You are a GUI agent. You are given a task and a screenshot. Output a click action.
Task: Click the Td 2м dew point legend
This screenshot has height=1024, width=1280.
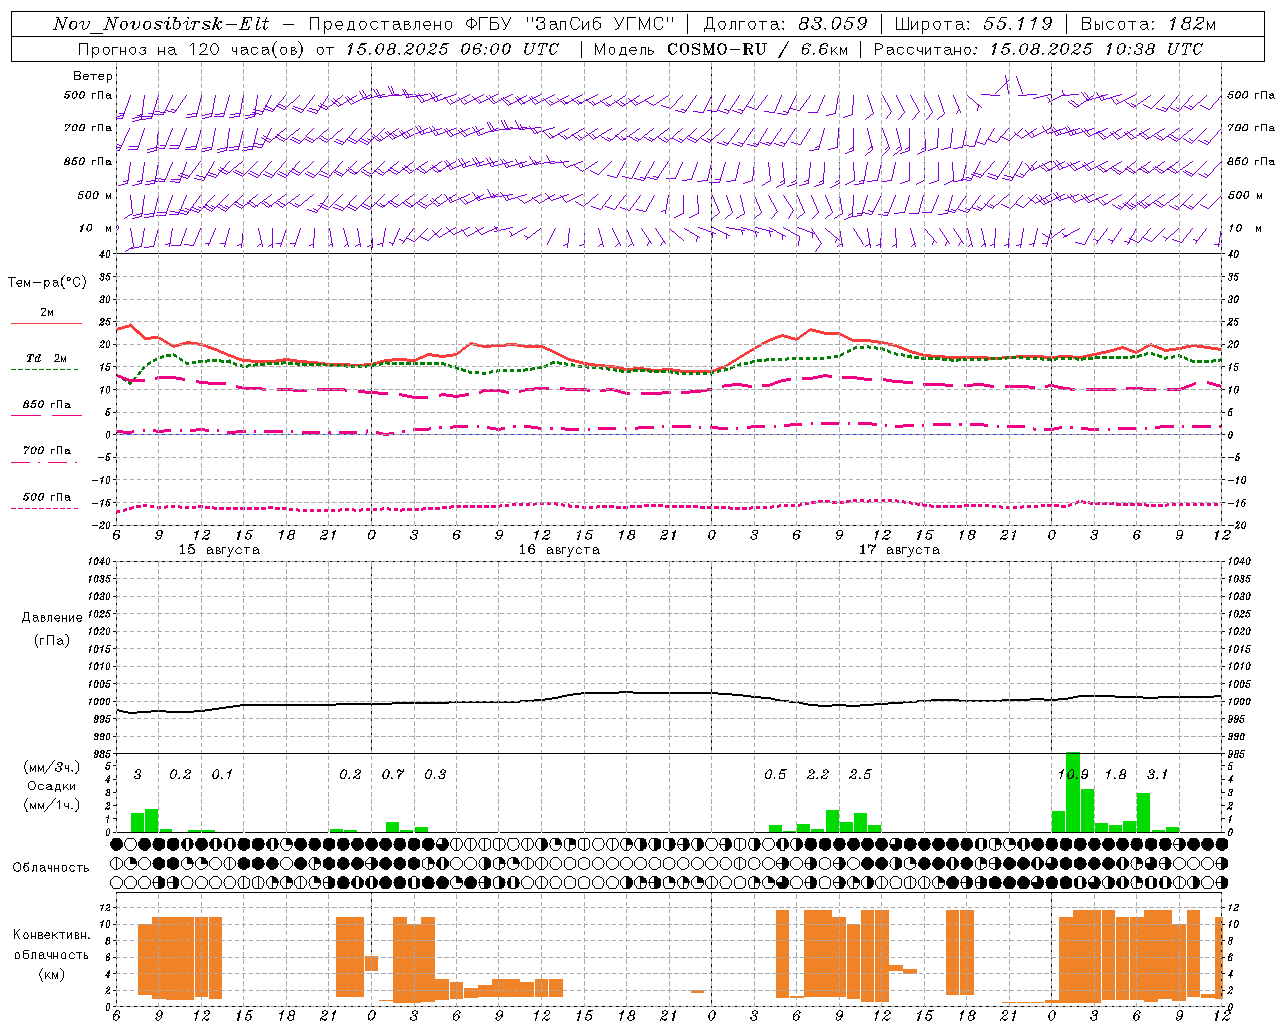[46, 358]
